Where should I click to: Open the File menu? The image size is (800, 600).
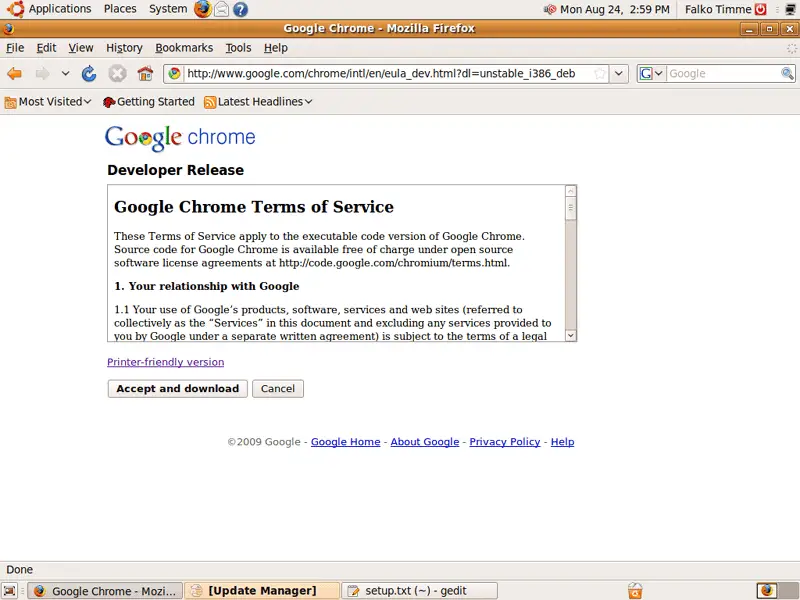click(x=15, y=48)
